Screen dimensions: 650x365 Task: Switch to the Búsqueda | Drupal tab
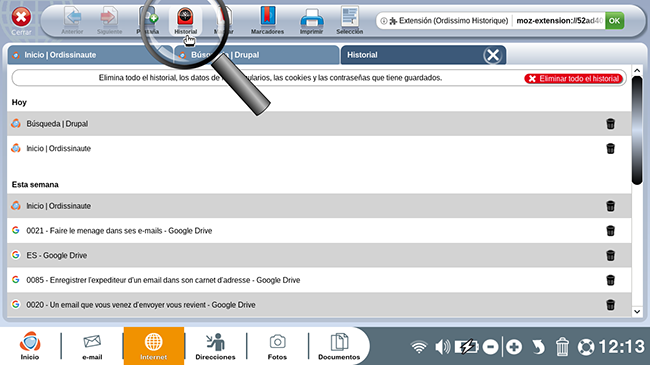[256, 55]
